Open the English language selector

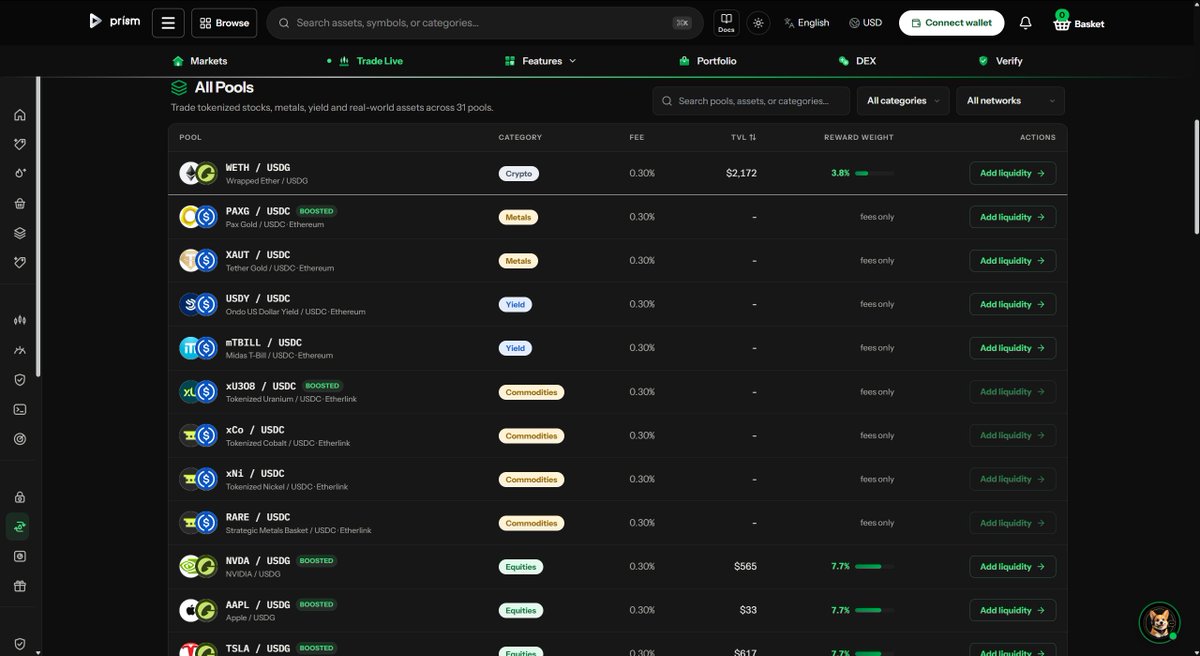(807, 22)
